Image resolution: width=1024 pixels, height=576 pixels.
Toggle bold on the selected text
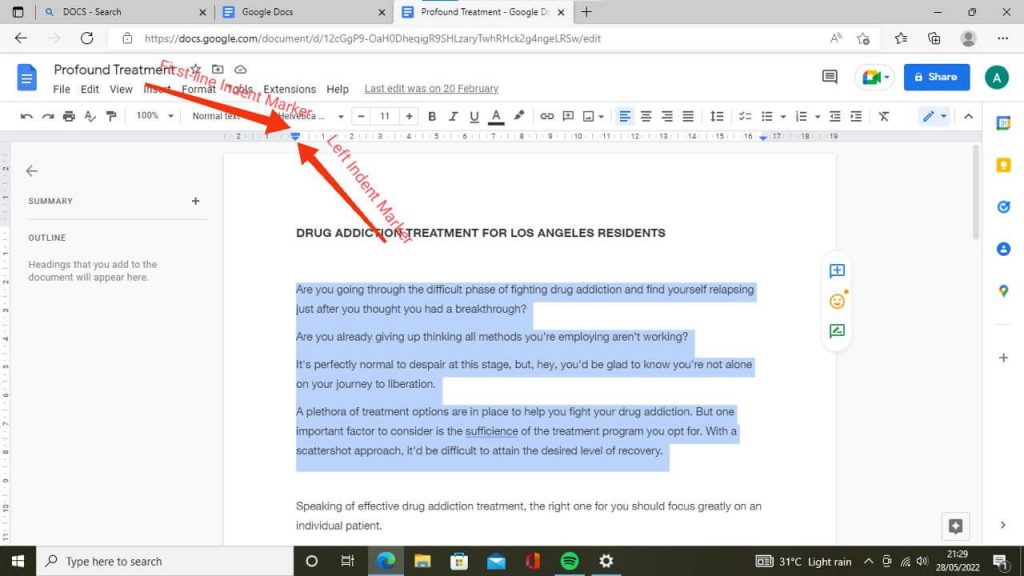pyautogui.click(x=431, y=115)
